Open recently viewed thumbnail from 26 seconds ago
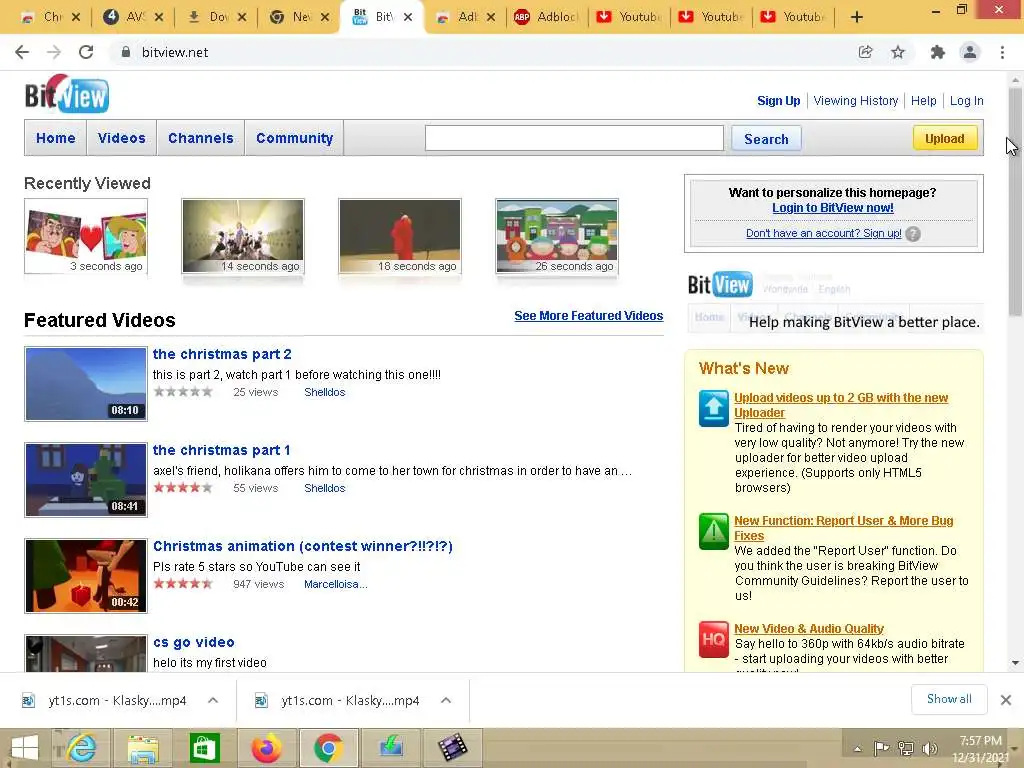 click(556, 236)
